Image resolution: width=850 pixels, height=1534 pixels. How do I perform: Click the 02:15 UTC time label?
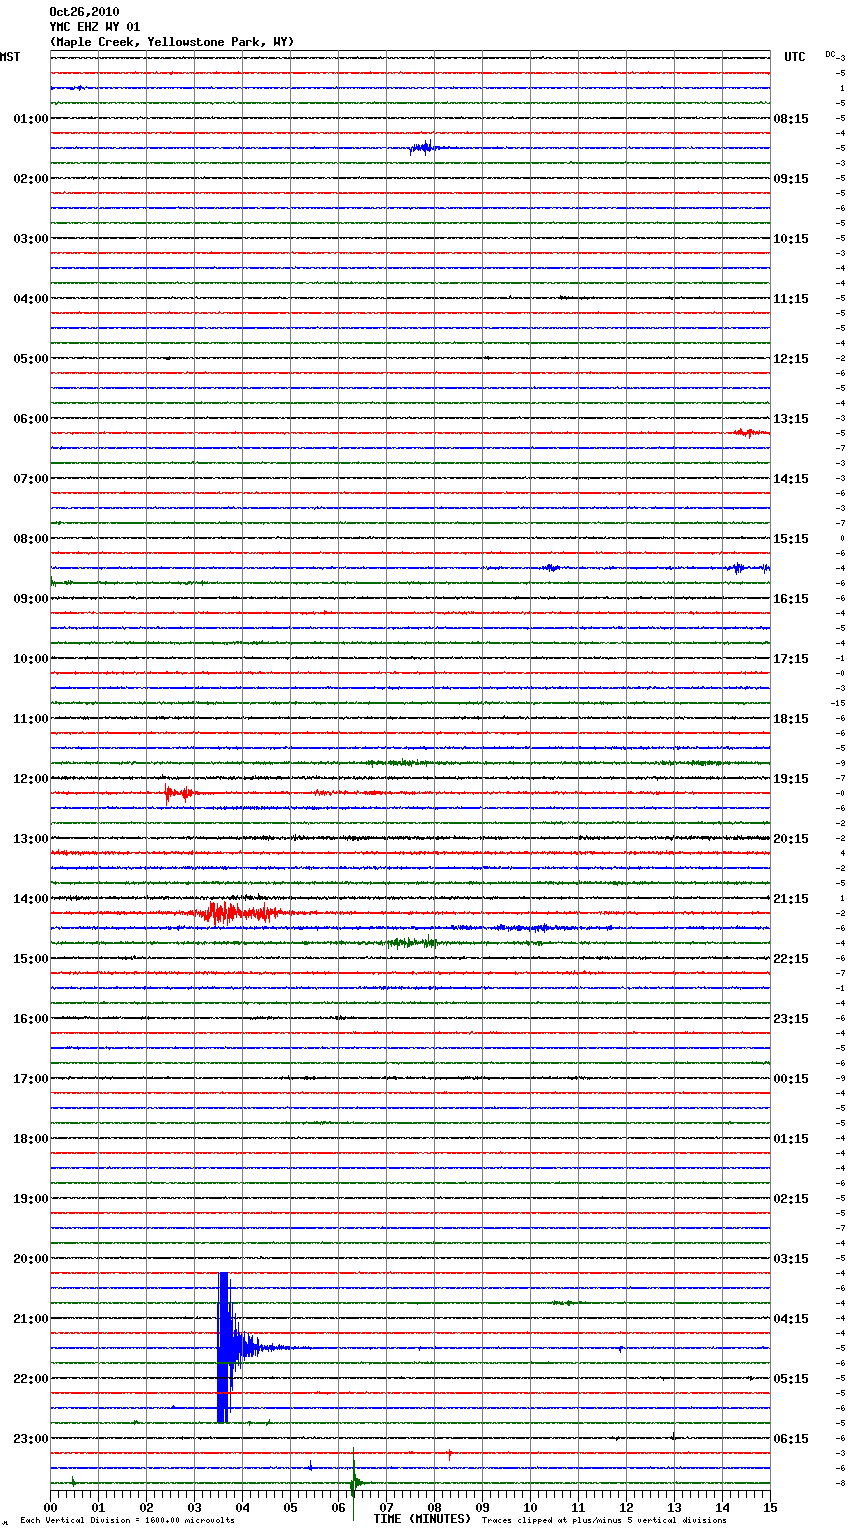[x=791, y=1199]
